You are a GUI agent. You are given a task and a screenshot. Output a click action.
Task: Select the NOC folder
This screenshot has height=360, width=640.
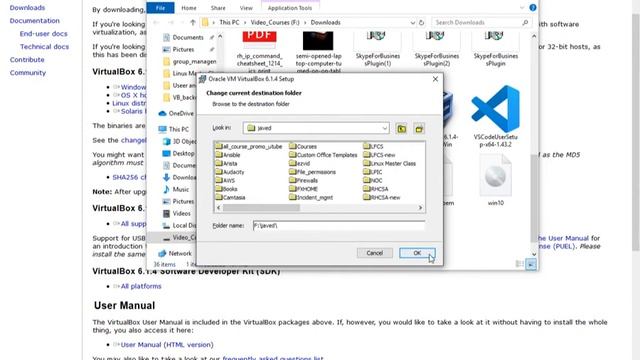coord(373,180)
